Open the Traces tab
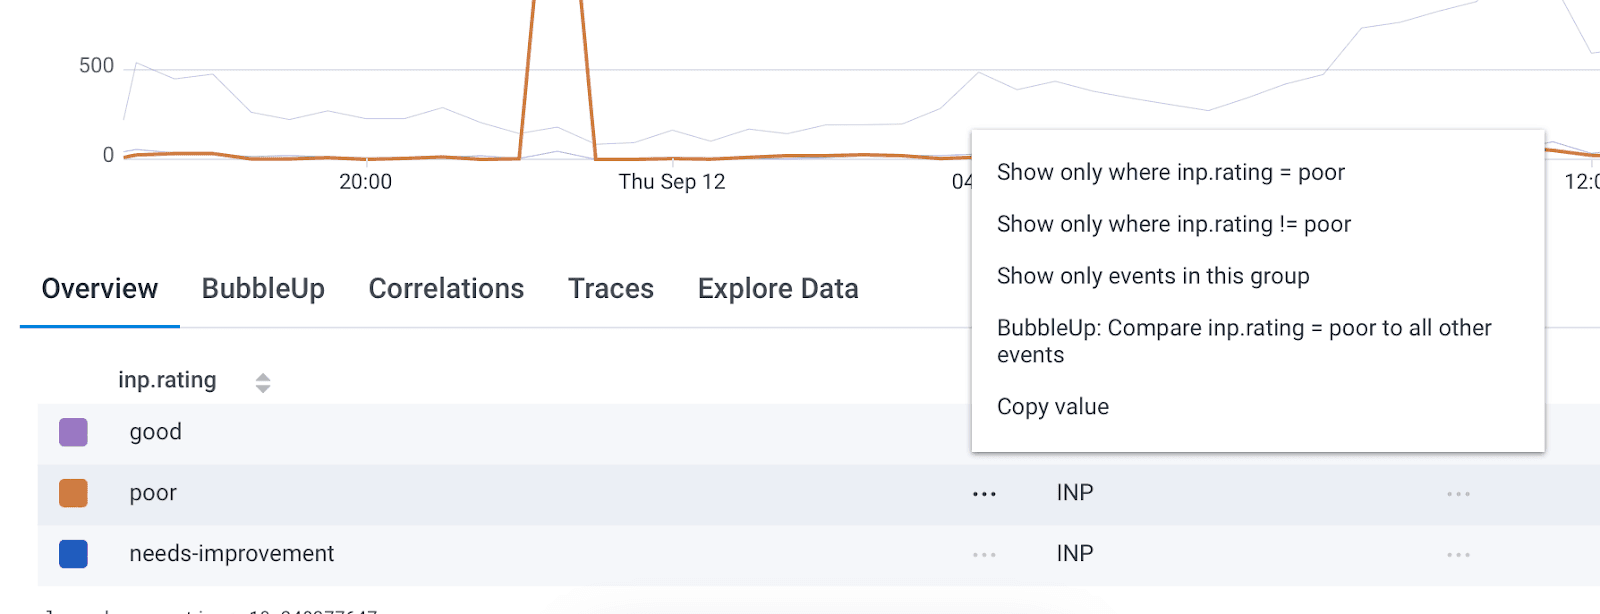The height and width of the screenshot is (614, 1600). coord(611,289)
